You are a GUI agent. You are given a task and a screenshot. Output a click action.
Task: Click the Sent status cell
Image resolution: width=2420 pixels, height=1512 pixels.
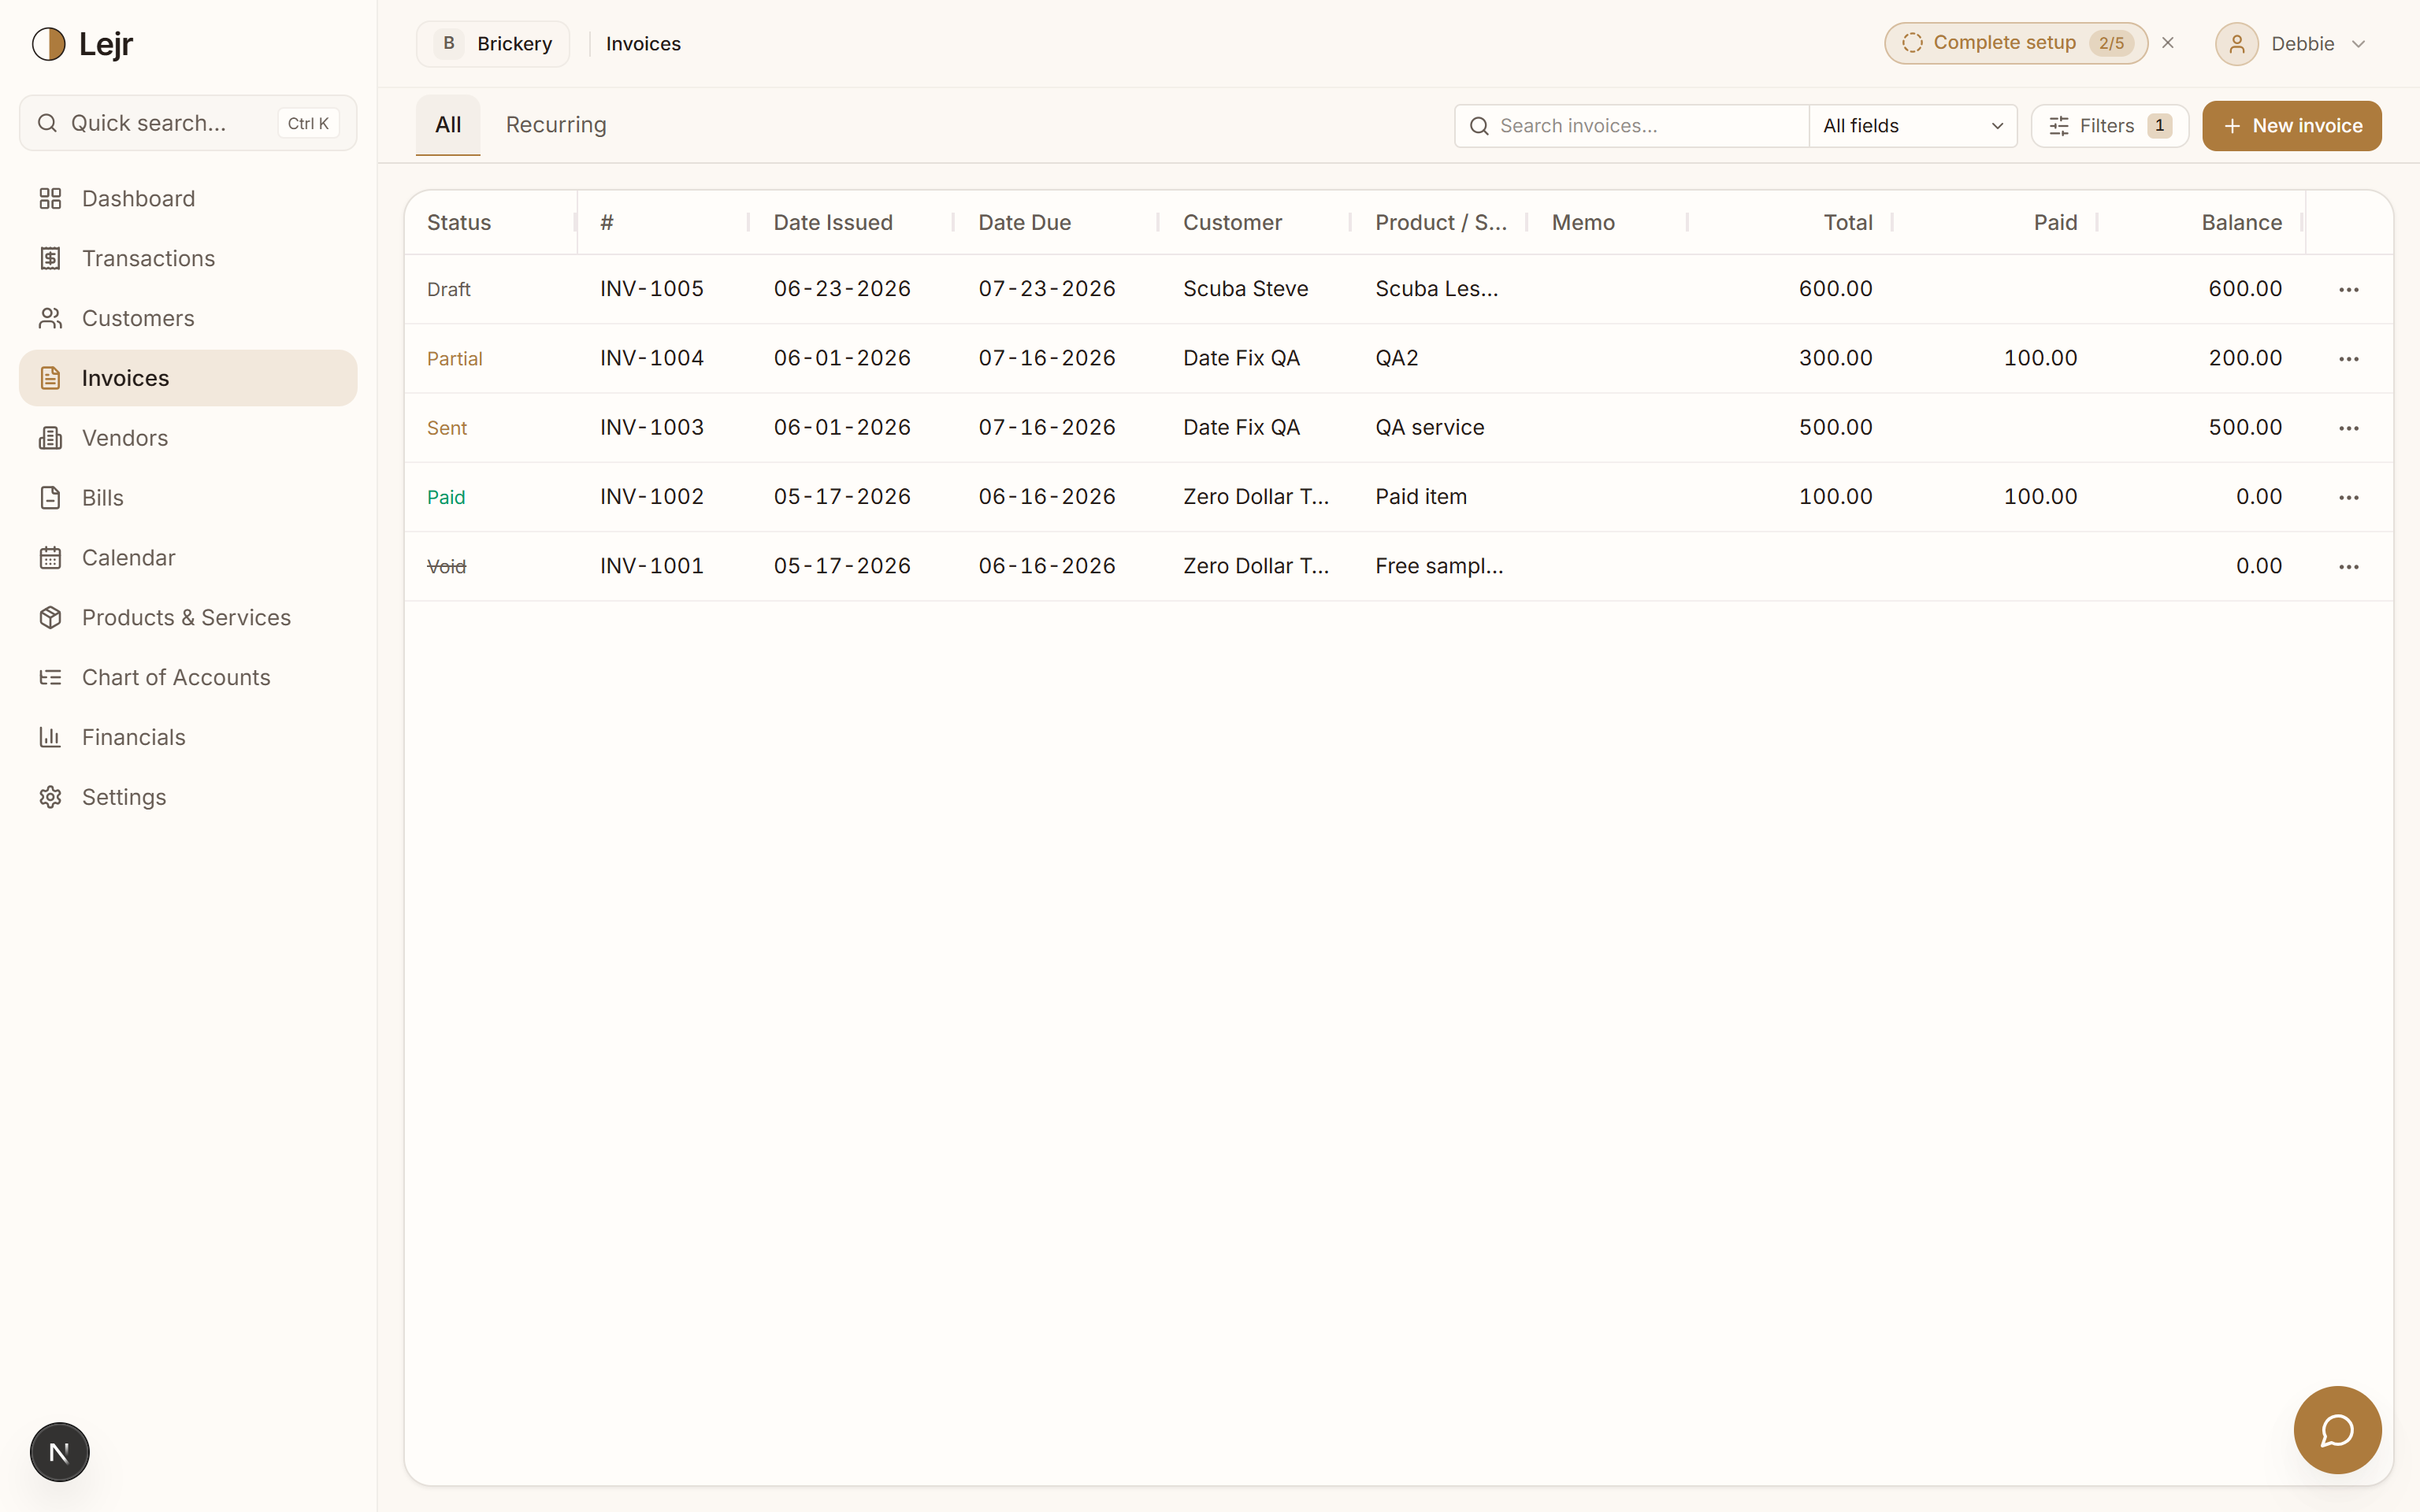pyautogui.click(x=446, y=428)
